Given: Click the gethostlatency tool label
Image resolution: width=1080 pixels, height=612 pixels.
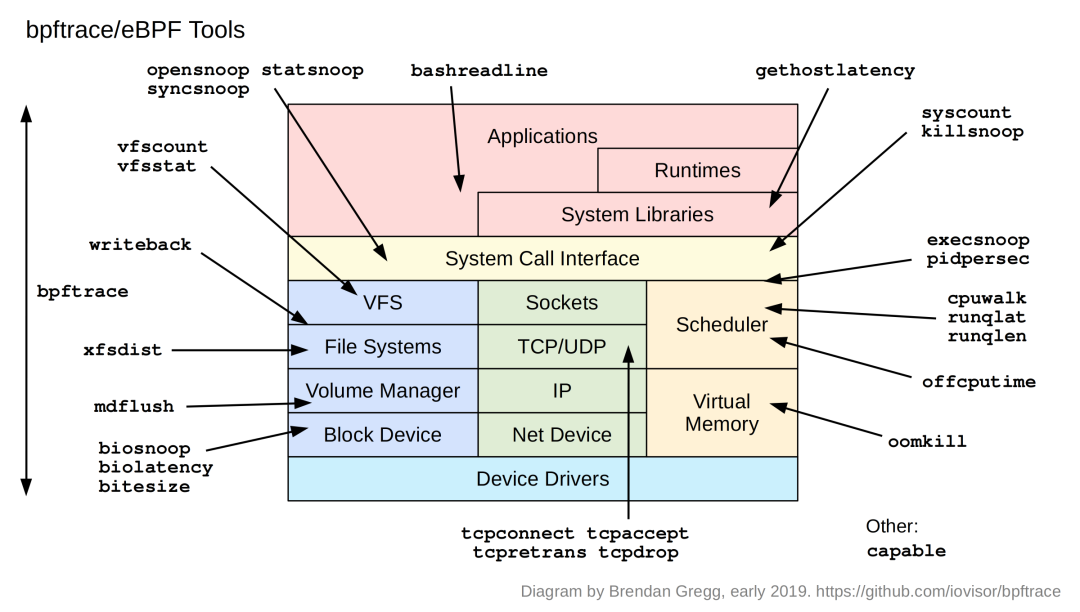Looking at the screenshot, I should [833, 70].
